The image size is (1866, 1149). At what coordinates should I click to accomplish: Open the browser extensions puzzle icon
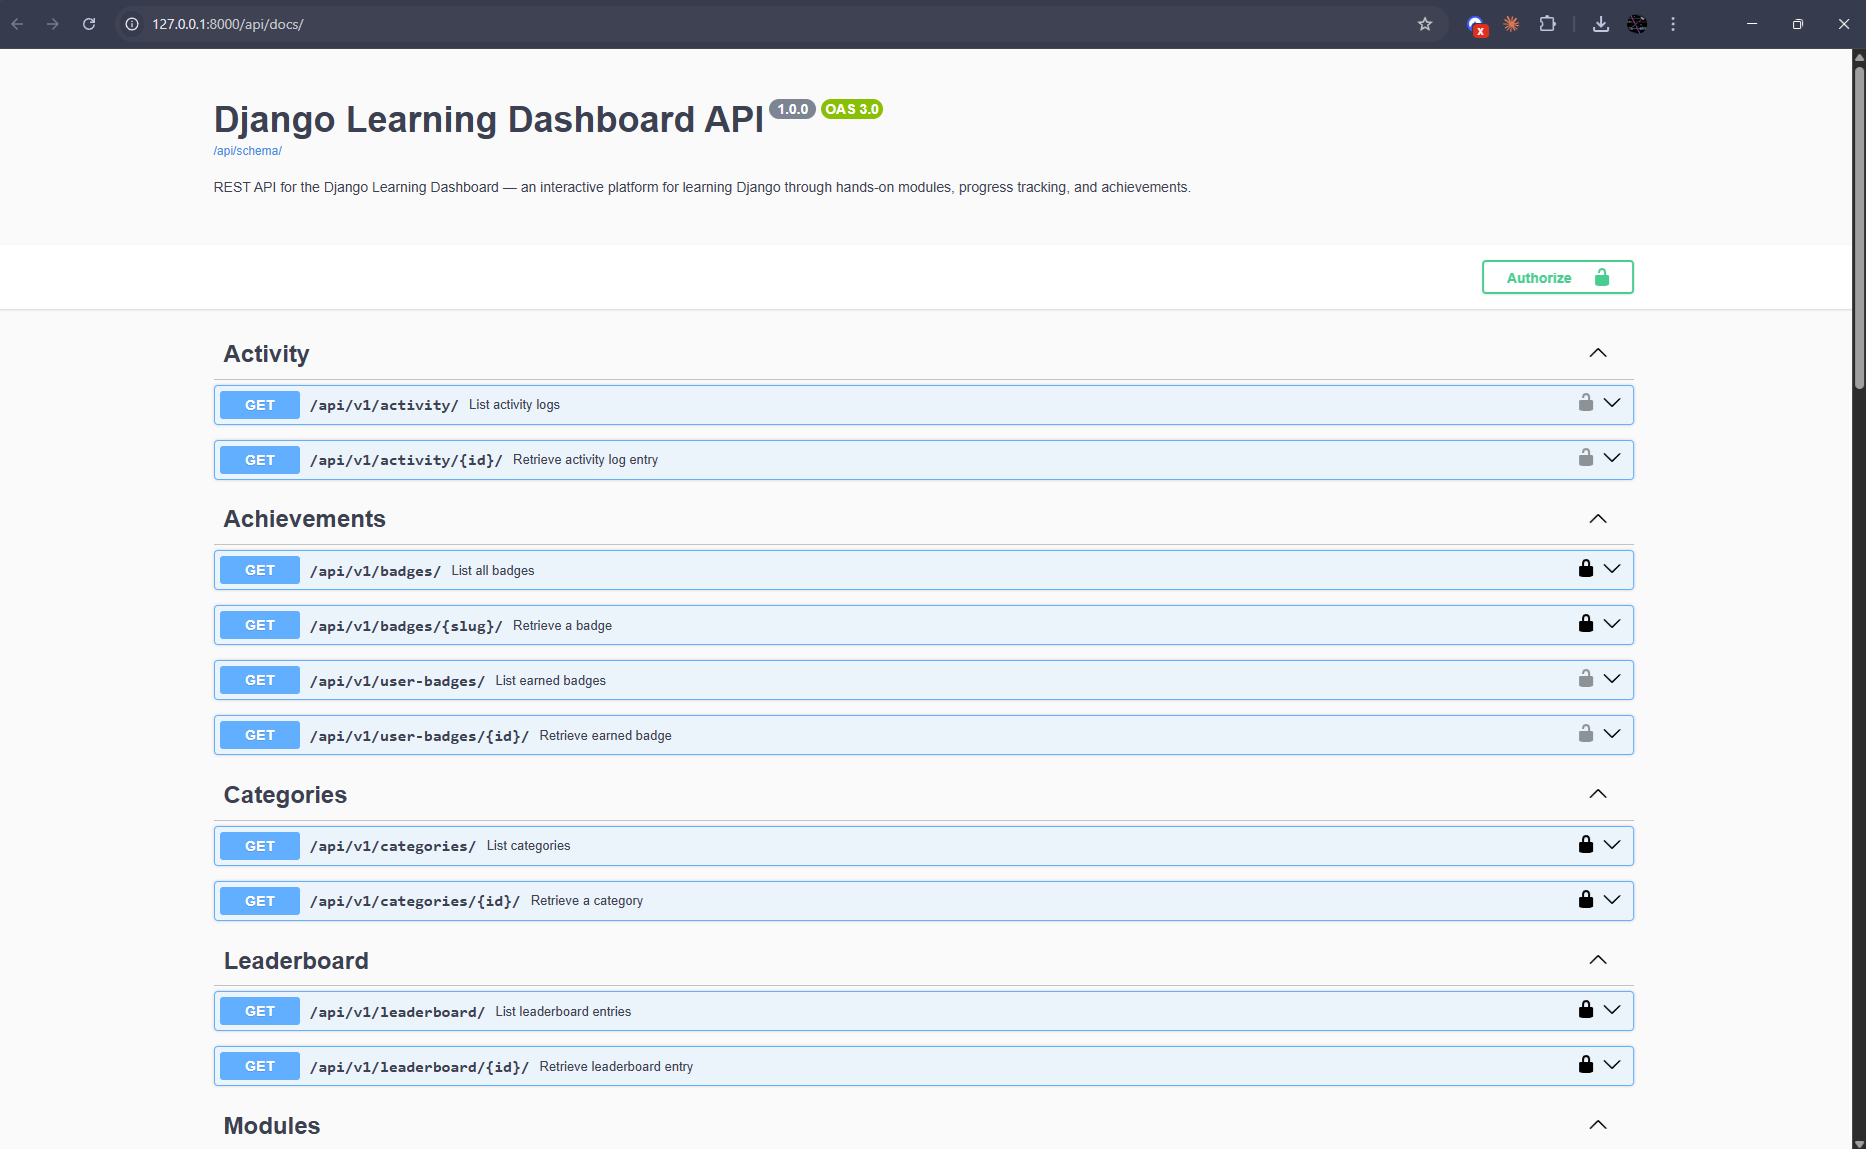[x=1547, y=24]
